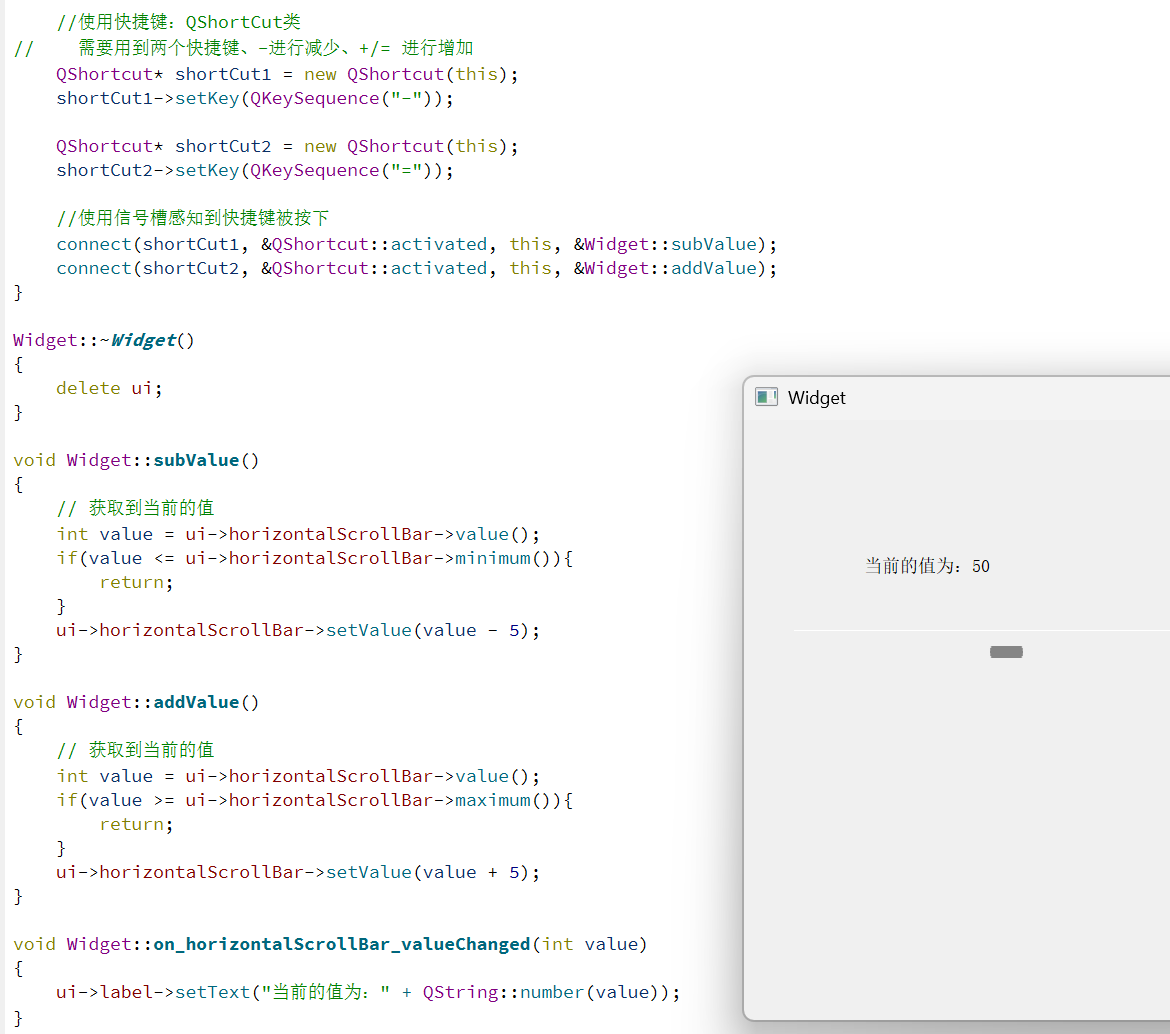Click the comment '//使用快捷键: QShortCut类'
The height and width of the screenshot is (1034, 1170).
(x=178, y=22)
